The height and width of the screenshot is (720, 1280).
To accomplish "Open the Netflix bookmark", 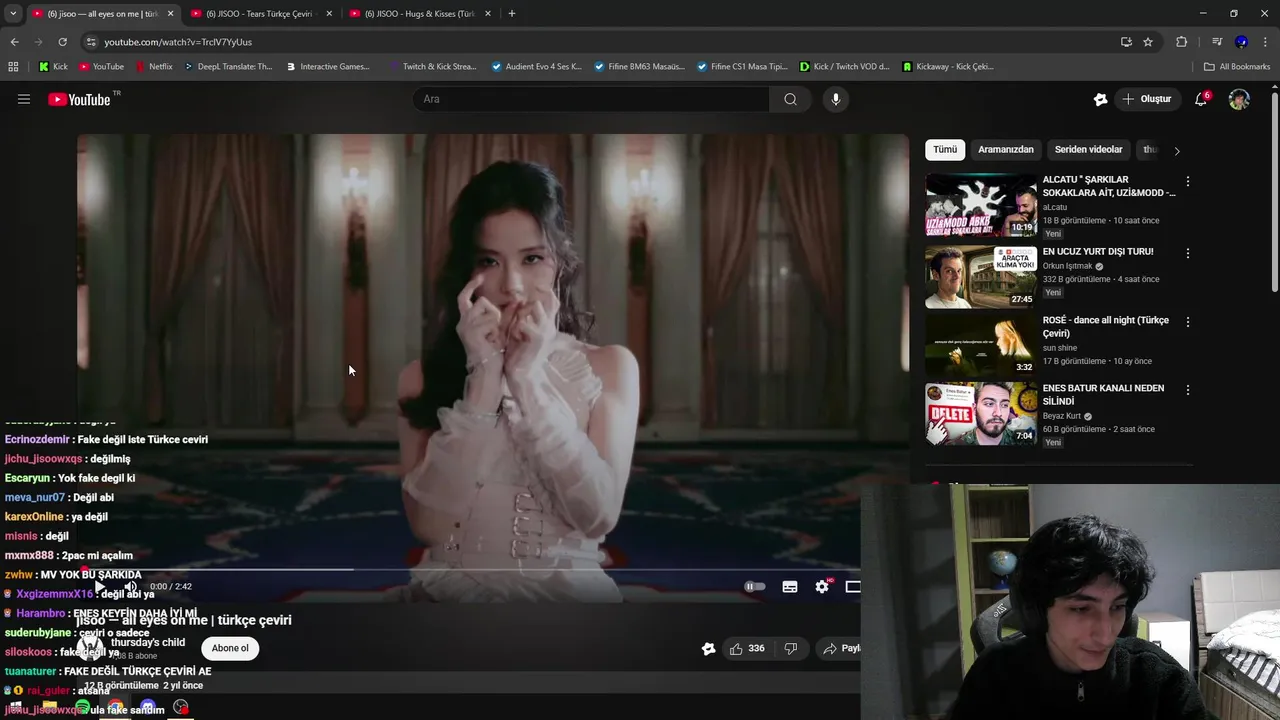I will (153, 67).
